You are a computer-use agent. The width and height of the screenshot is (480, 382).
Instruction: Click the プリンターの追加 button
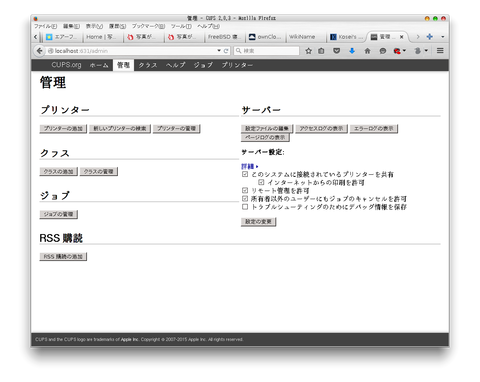click(63, 129)
